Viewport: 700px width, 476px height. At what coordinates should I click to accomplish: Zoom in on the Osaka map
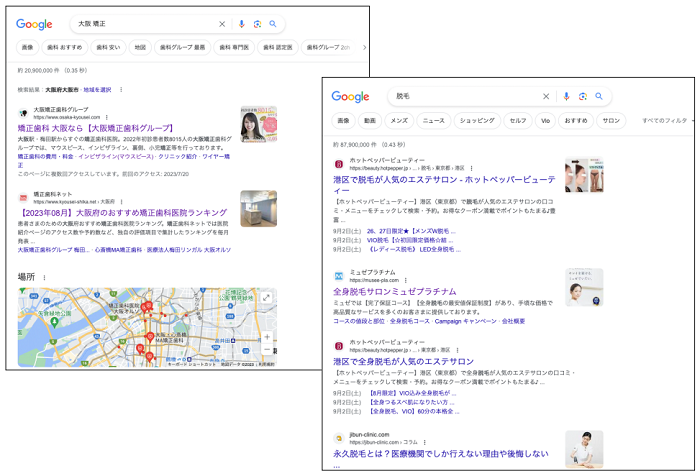click(267, 337)
